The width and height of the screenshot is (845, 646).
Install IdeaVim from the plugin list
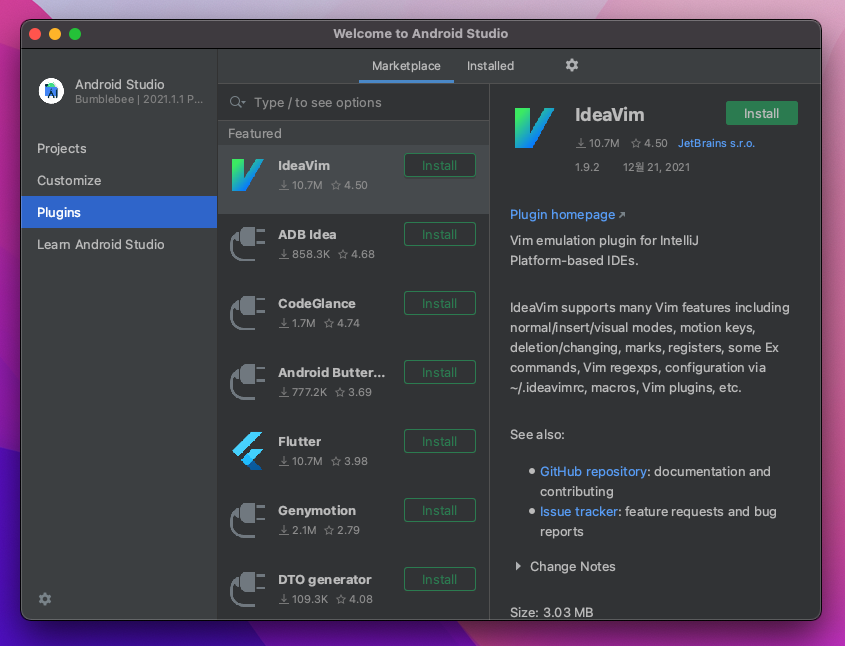pos(440,165)
